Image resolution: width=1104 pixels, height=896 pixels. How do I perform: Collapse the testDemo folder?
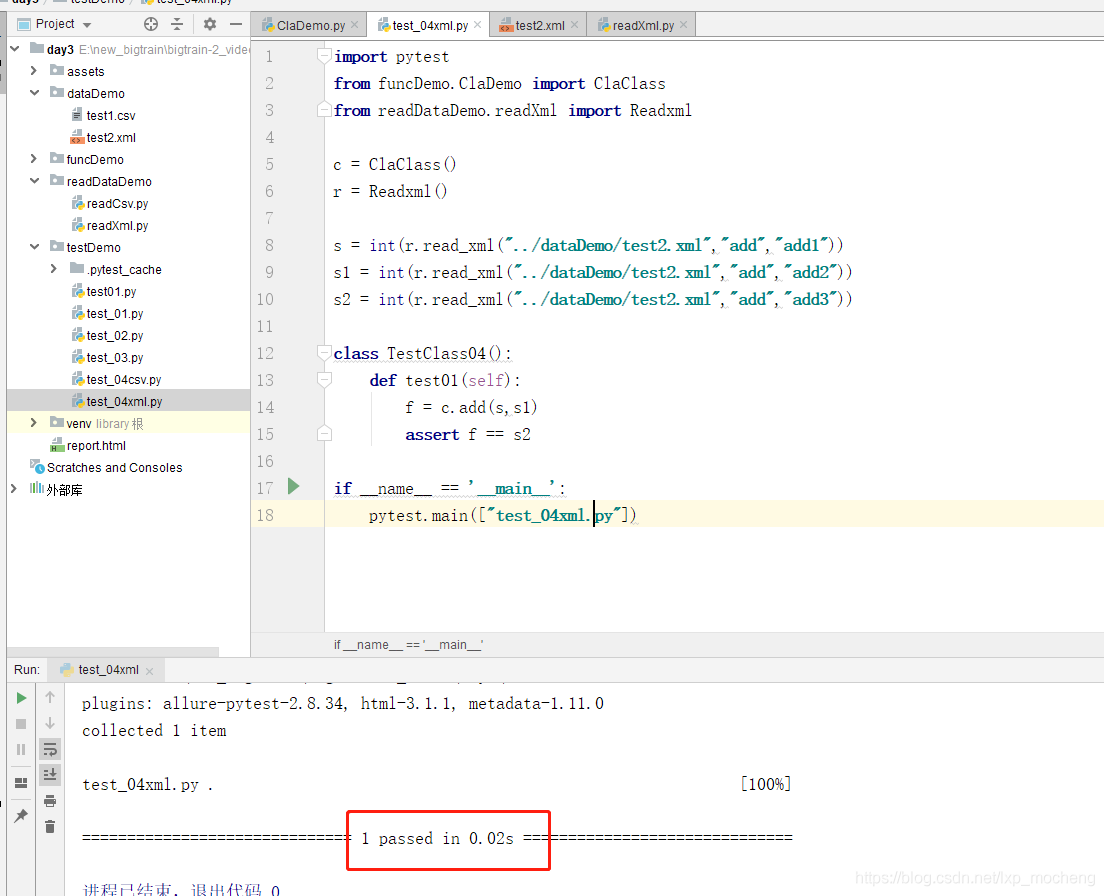[34, 247]
